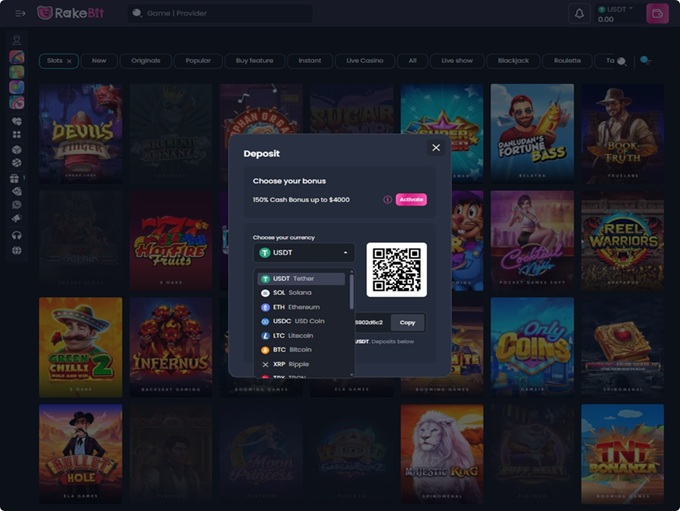Open the notifications bell
680x511 pixels.
tap(579, 14)
